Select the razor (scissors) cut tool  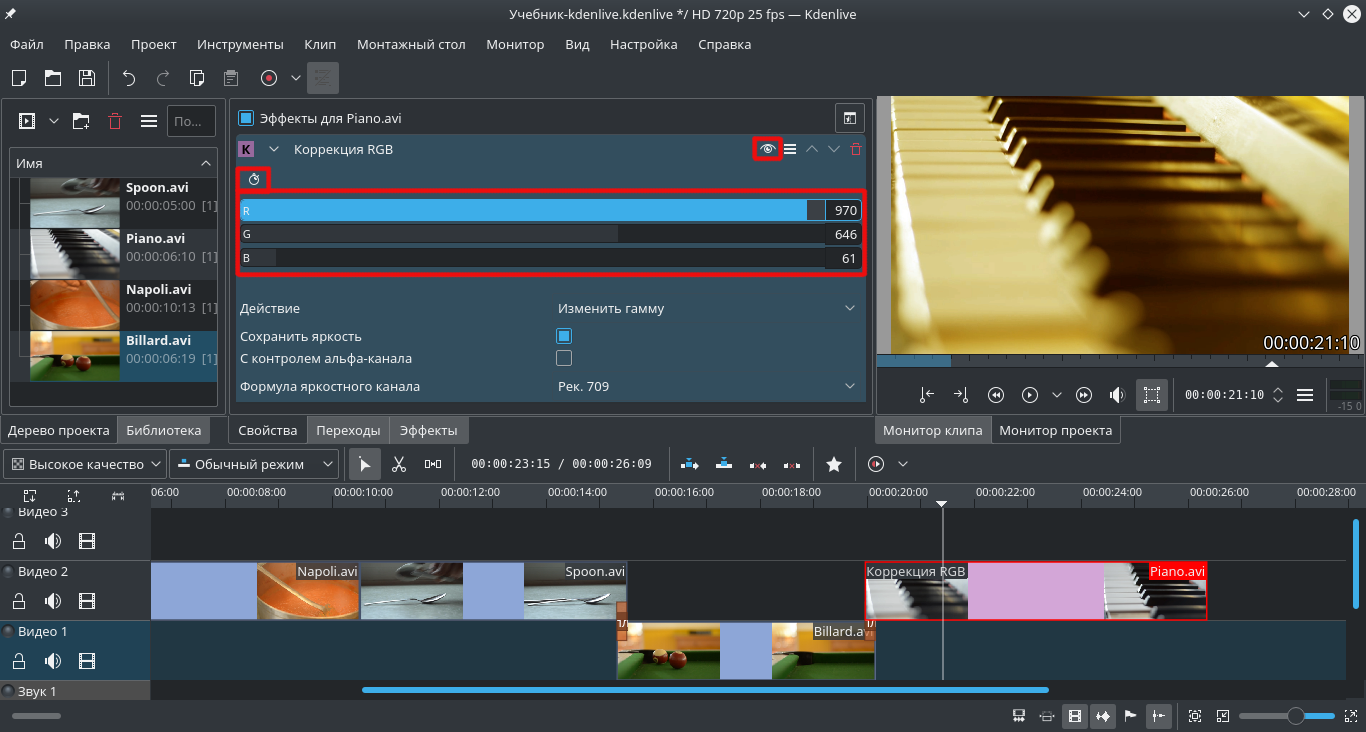point(398,464)
